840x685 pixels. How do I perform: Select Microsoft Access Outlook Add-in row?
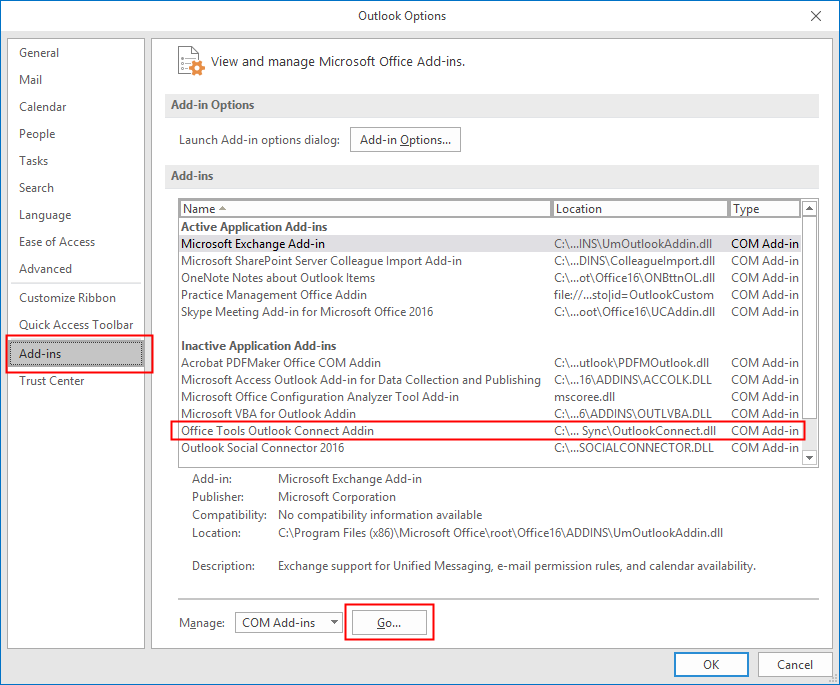tap(490, 380)
